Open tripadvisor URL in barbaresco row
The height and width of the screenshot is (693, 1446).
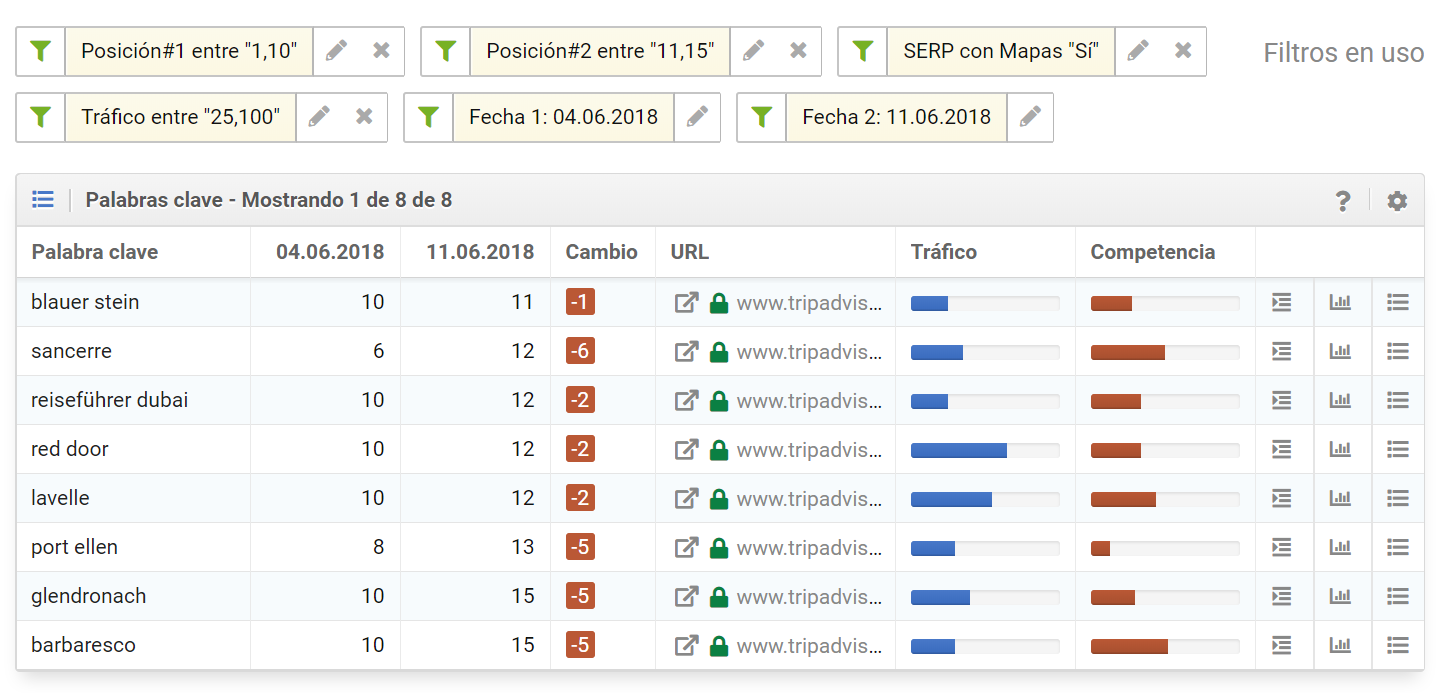click(x=809, y=646)
